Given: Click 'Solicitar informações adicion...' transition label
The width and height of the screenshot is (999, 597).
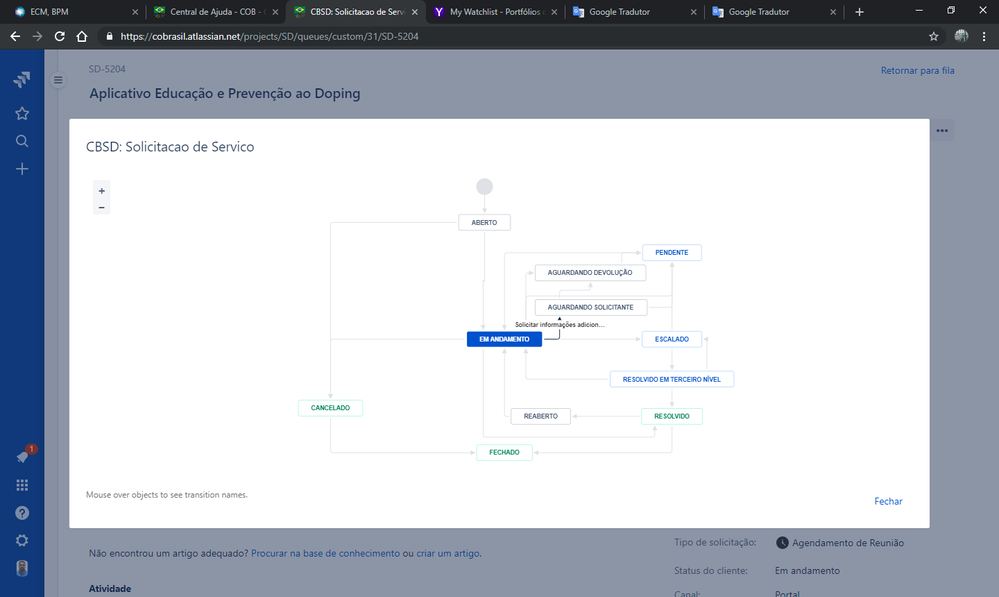Looking at the screenshot, I should [559, 325].
